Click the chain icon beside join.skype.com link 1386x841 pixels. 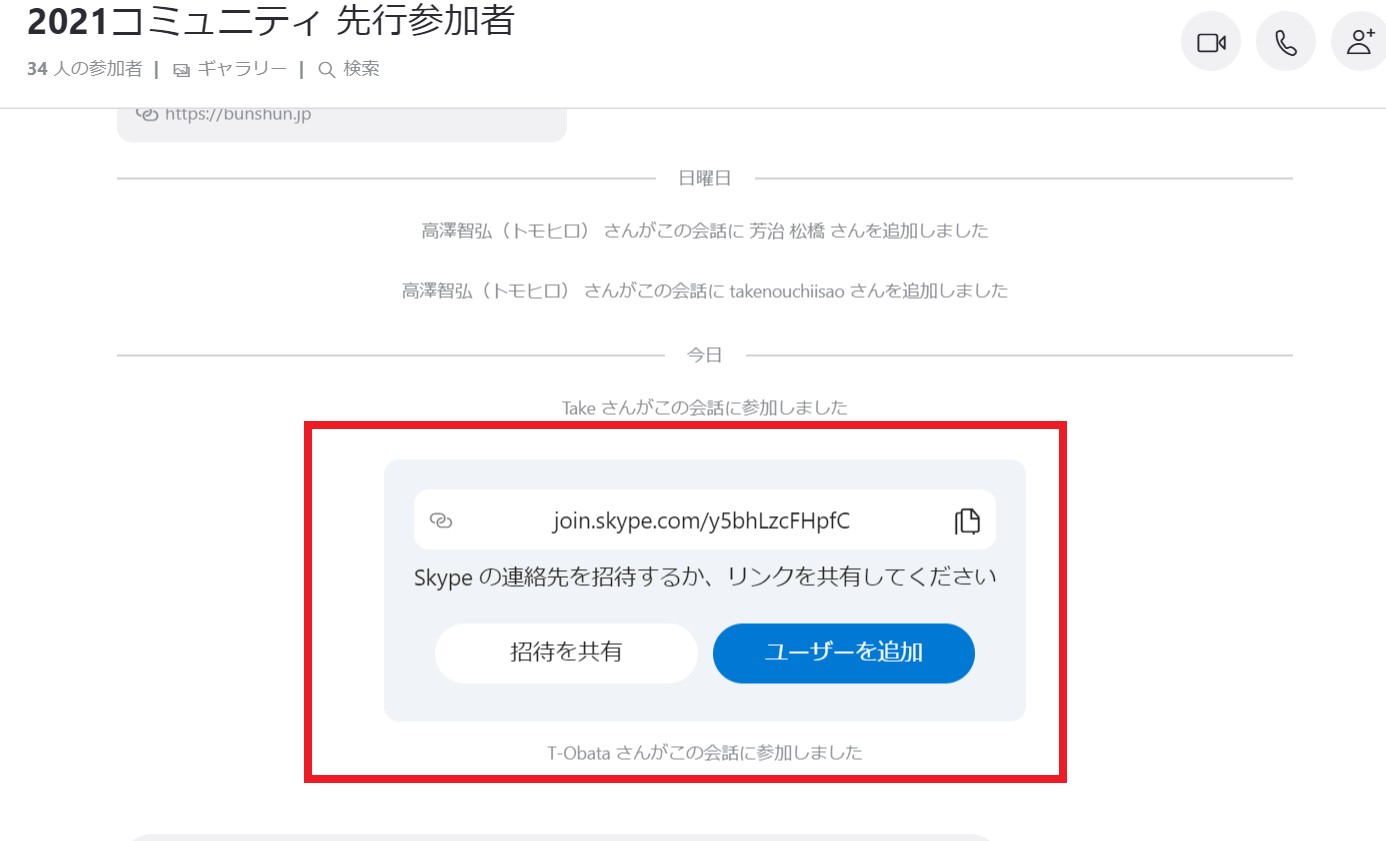tap(441, 520)
